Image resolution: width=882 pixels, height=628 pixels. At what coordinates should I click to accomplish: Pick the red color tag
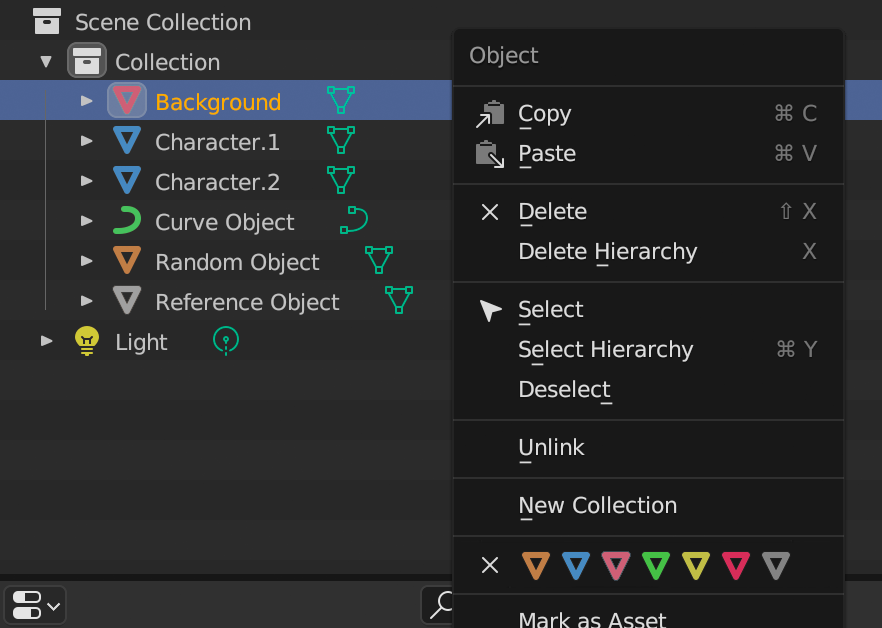735,565
